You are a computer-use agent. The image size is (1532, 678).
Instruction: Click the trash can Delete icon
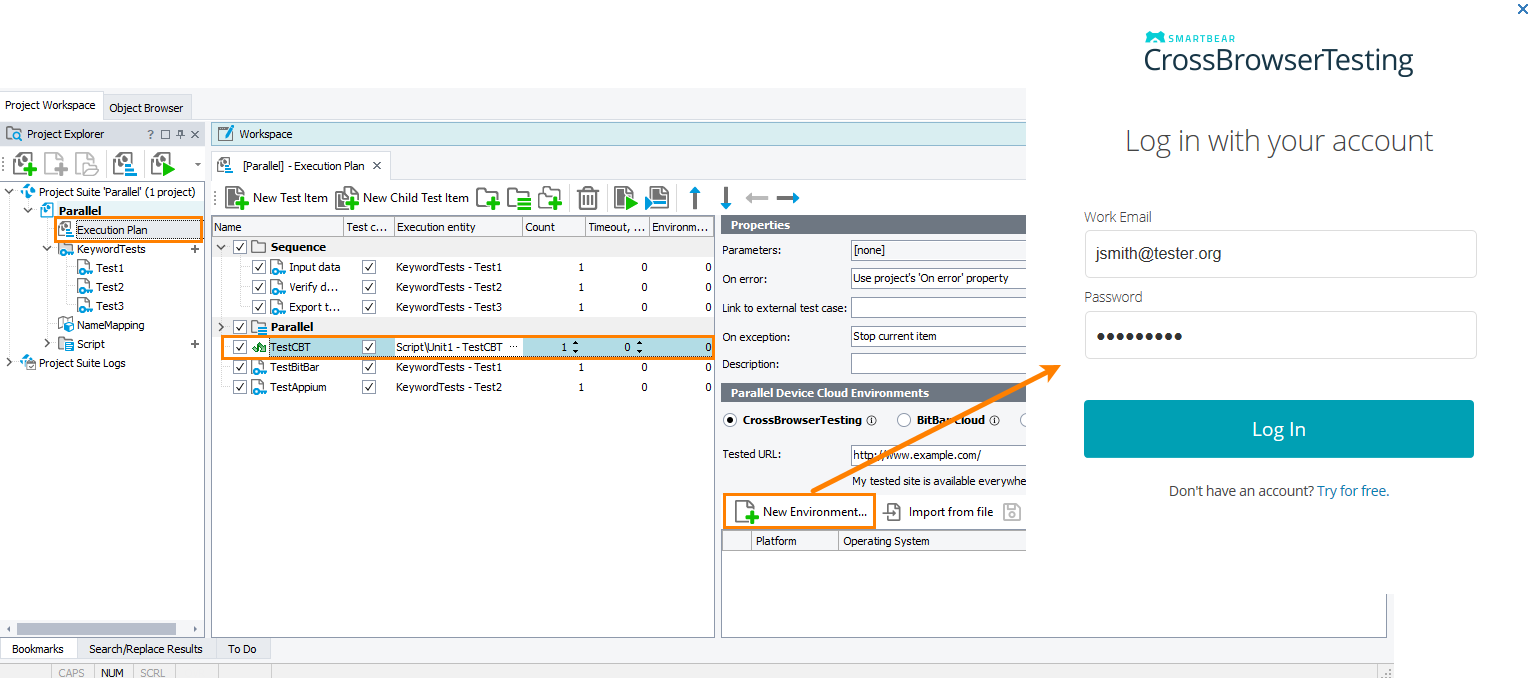pyautogui.click(x=588, y=197)
